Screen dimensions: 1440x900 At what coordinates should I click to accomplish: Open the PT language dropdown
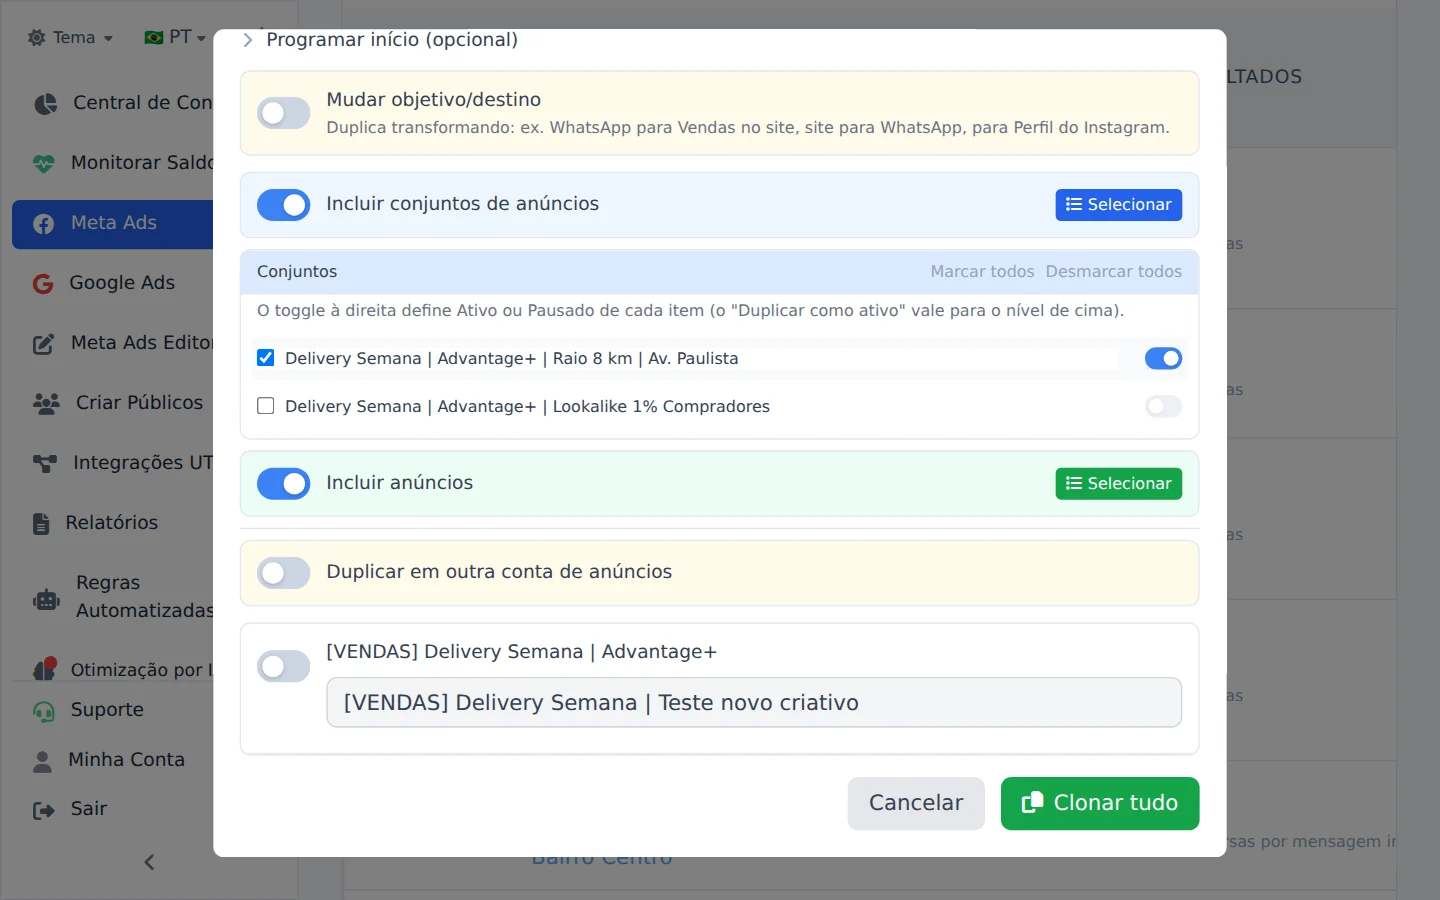(175, 38)
